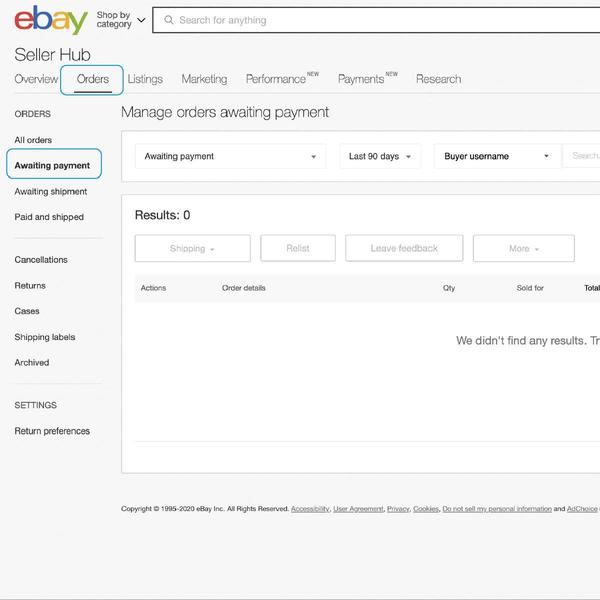The width and height of the screenshot is (600, 600).
Task: Click the Order details column header
Action: point(244,288)
